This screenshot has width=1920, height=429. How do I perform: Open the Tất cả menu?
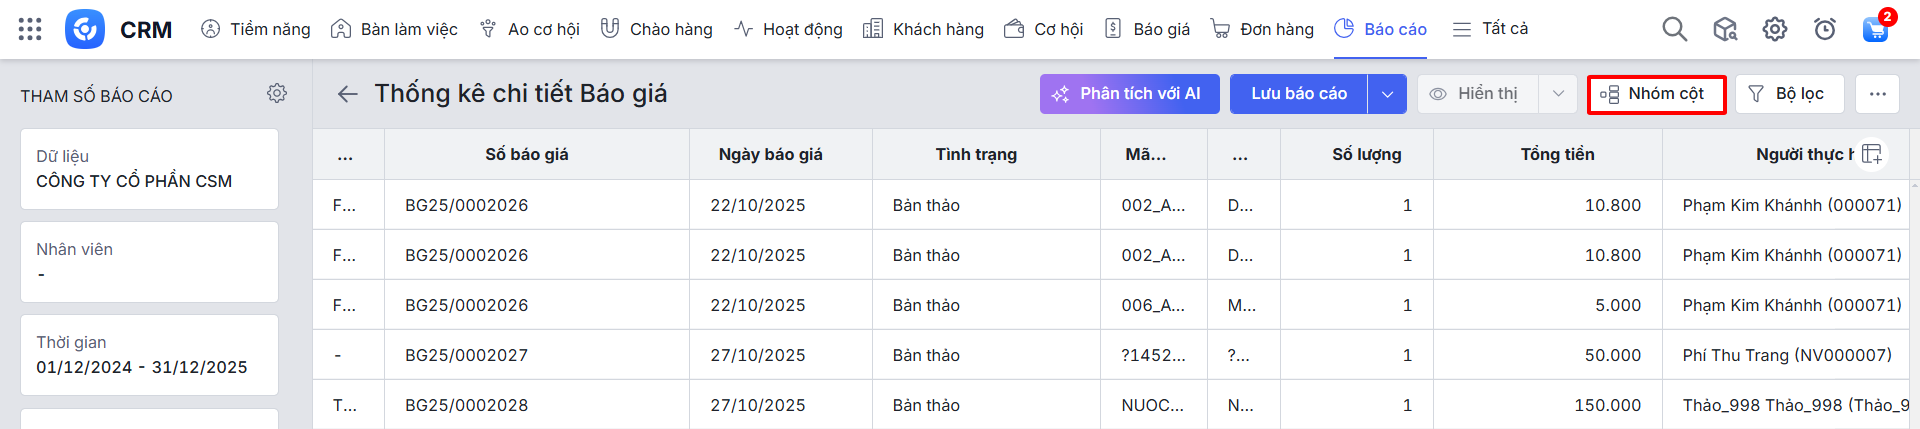pos(1490,29)
